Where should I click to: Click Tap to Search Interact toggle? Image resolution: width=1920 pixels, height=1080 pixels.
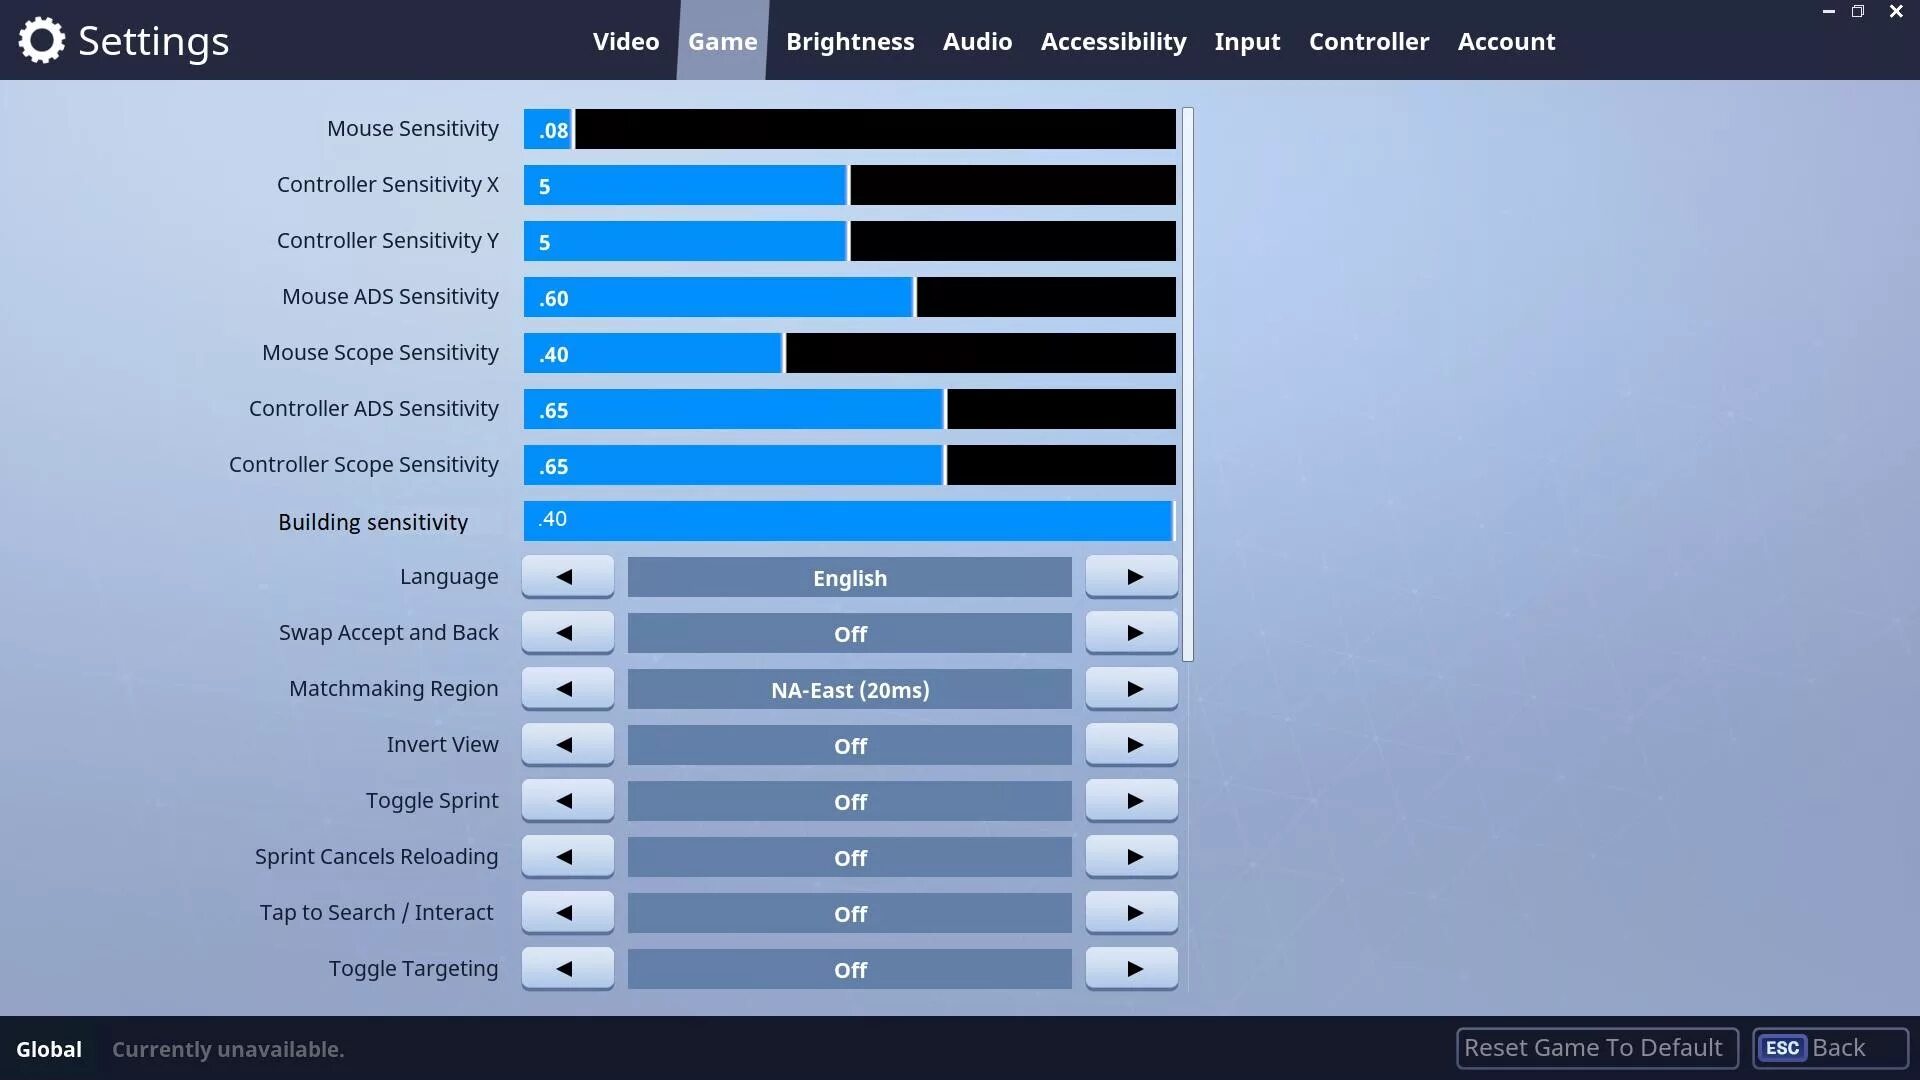pyautogui.click(x=849, y=913)
